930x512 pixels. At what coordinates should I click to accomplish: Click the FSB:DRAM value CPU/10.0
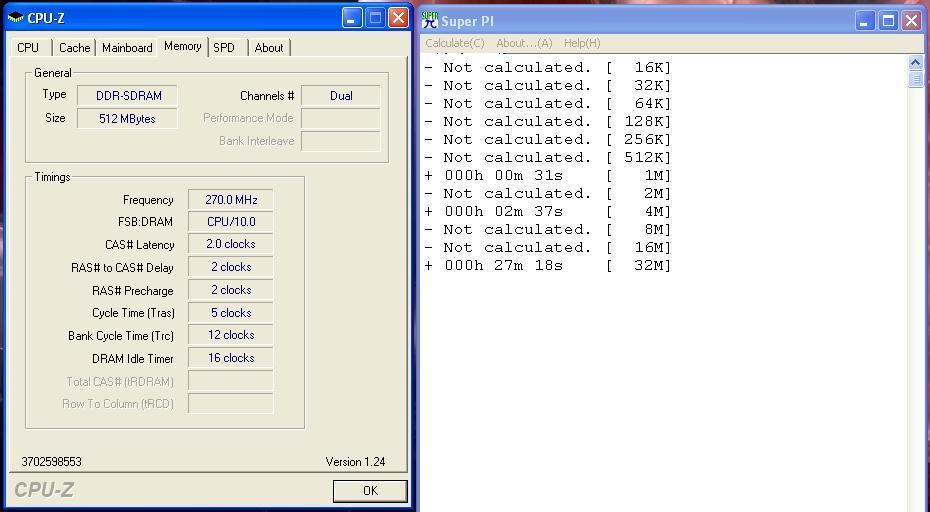(231, 222)
